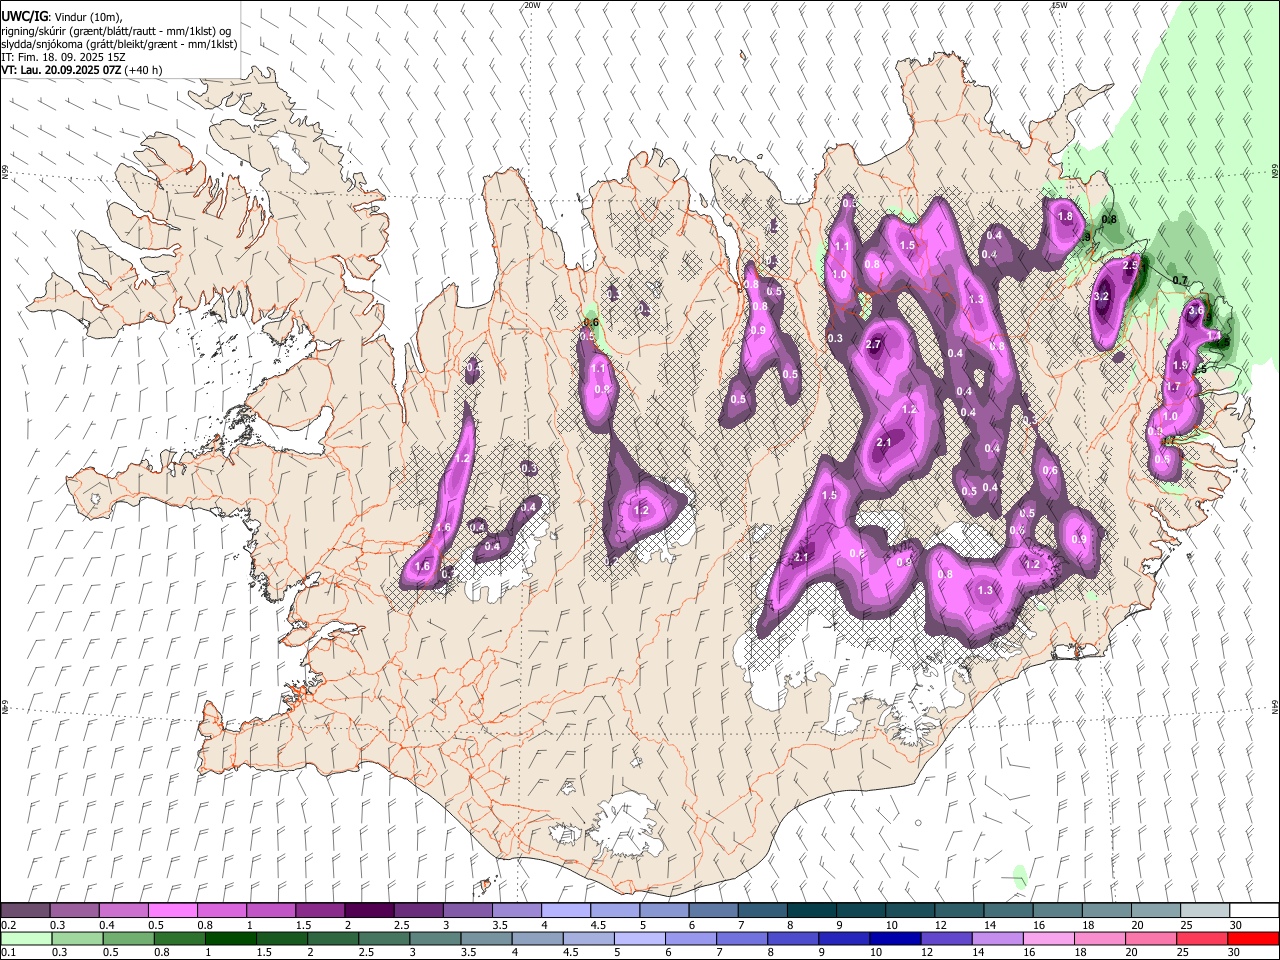
Task: Click the 3.2 precipitation value on the map
Action: tap(1102, 297)
